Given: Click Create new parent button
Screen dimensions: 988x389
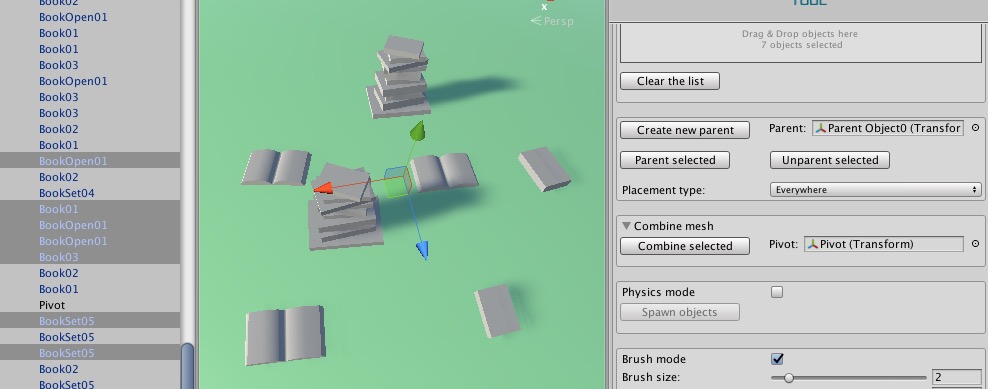Looking at the screenshot, I should pyautogui.click(x=685, y=130).
